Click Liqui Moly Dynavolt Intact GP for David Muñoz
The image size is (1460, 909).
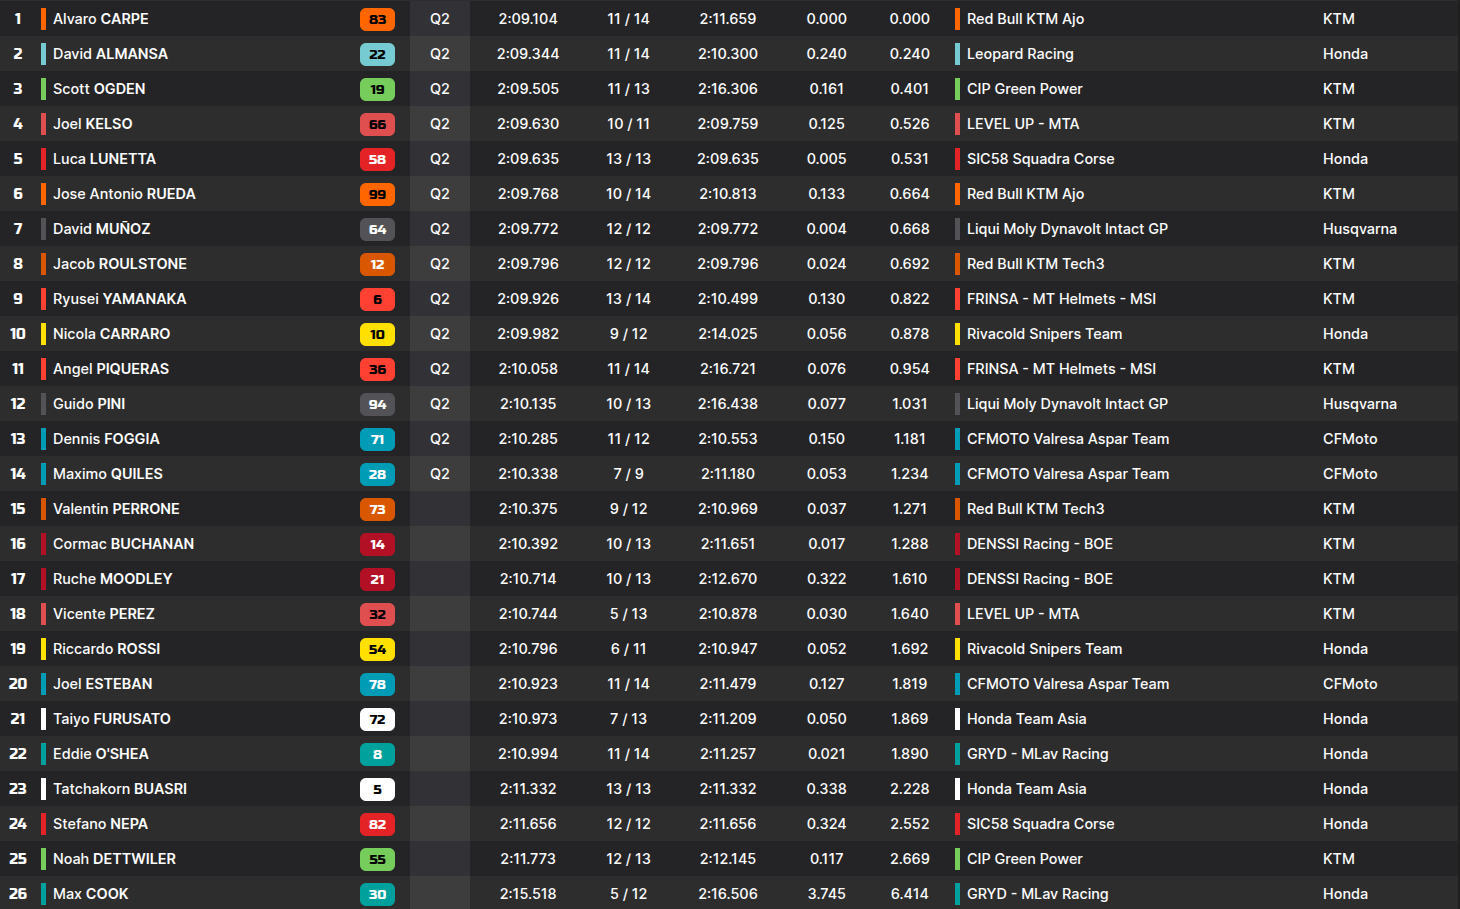coord(1067,229)
